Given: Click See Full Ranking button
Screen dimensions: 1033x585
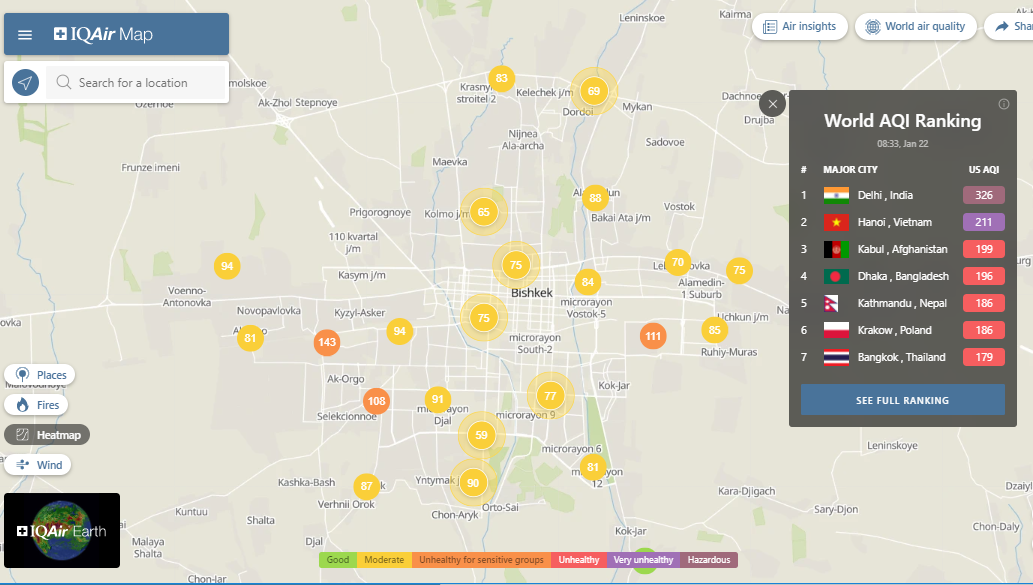Looking at the screenshot, I should coord(902,400).
